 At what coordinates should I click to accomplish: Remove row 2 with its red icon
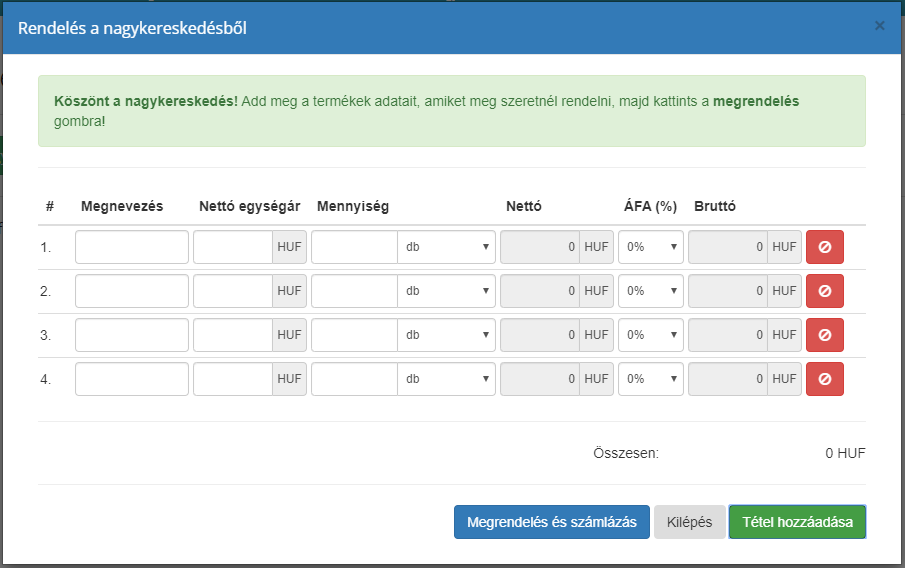(824, 291)
